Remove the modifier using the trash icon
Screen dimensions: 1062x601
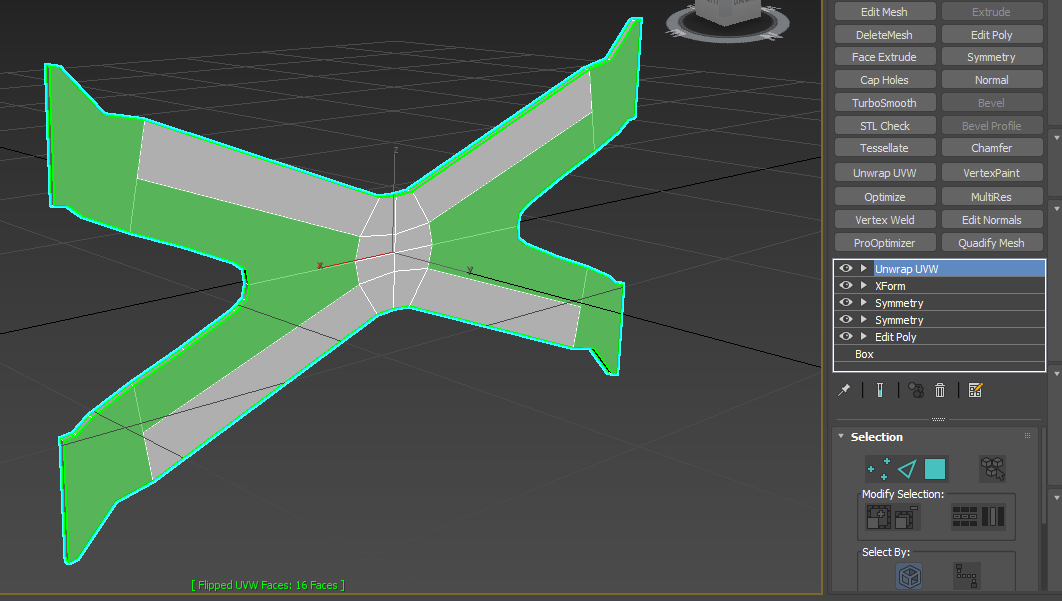tap(940, 390)
